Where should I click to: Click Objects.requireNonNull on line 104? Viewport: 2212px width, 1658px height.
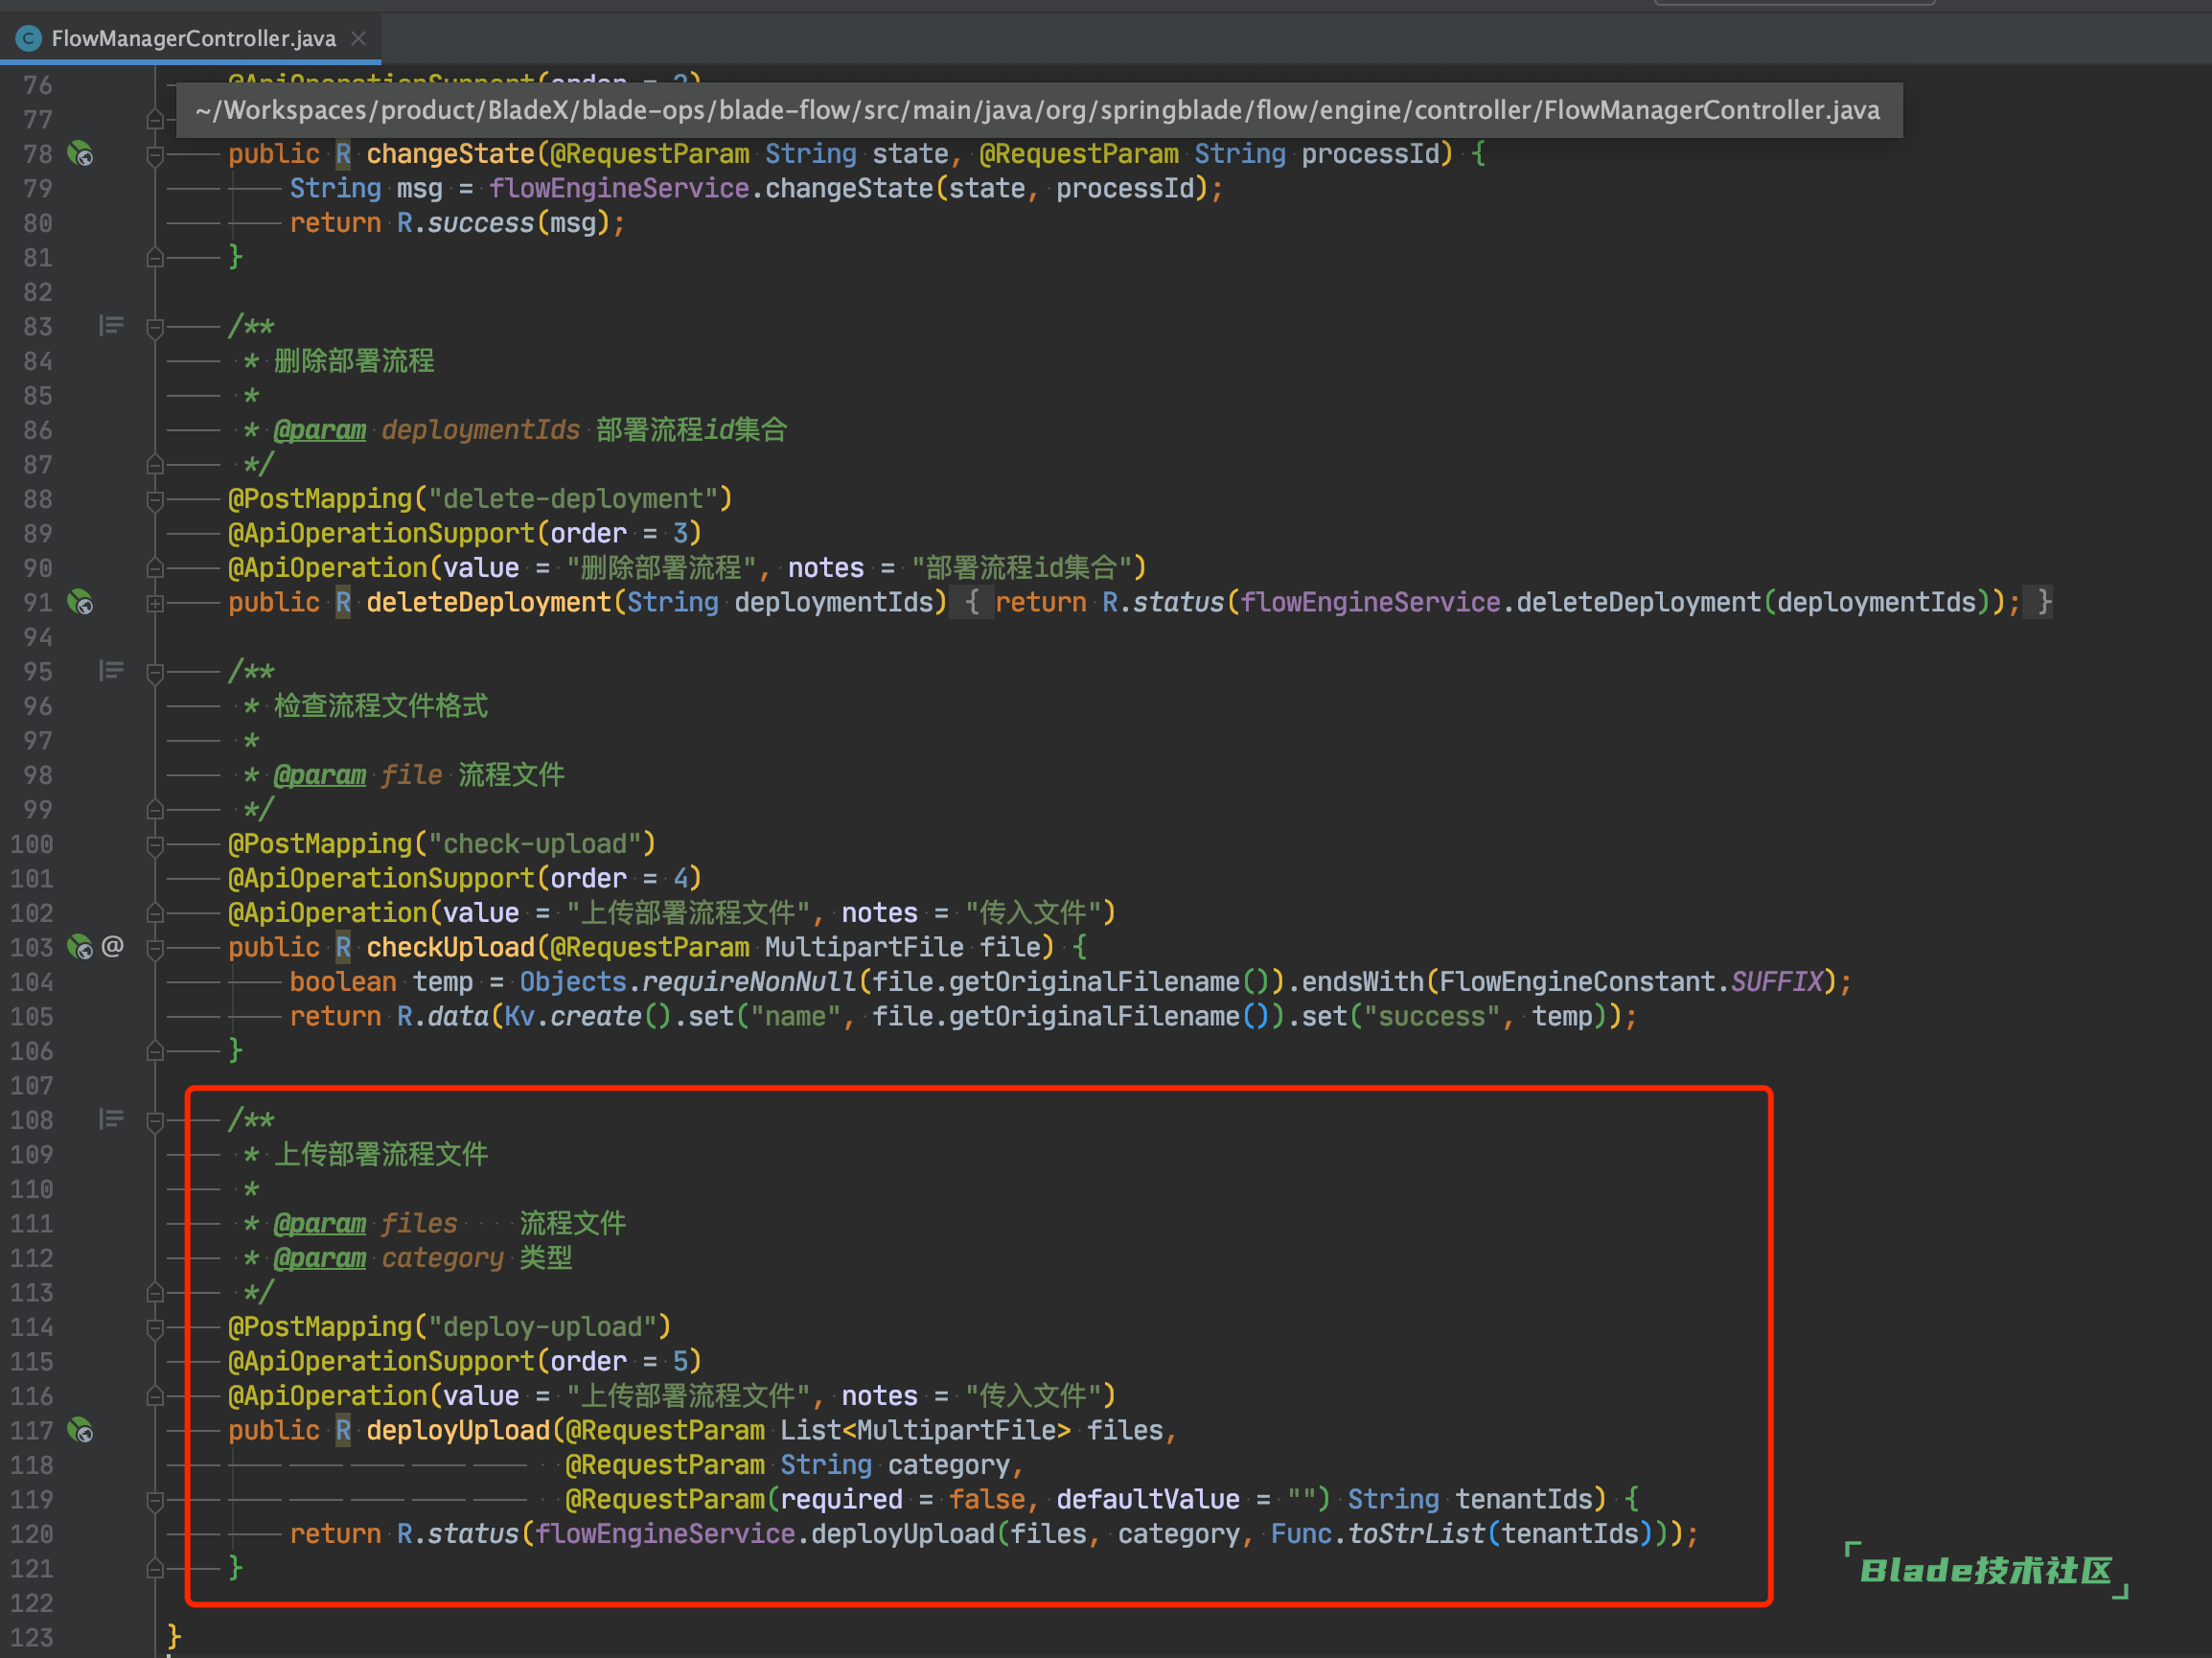coord(688,981)
